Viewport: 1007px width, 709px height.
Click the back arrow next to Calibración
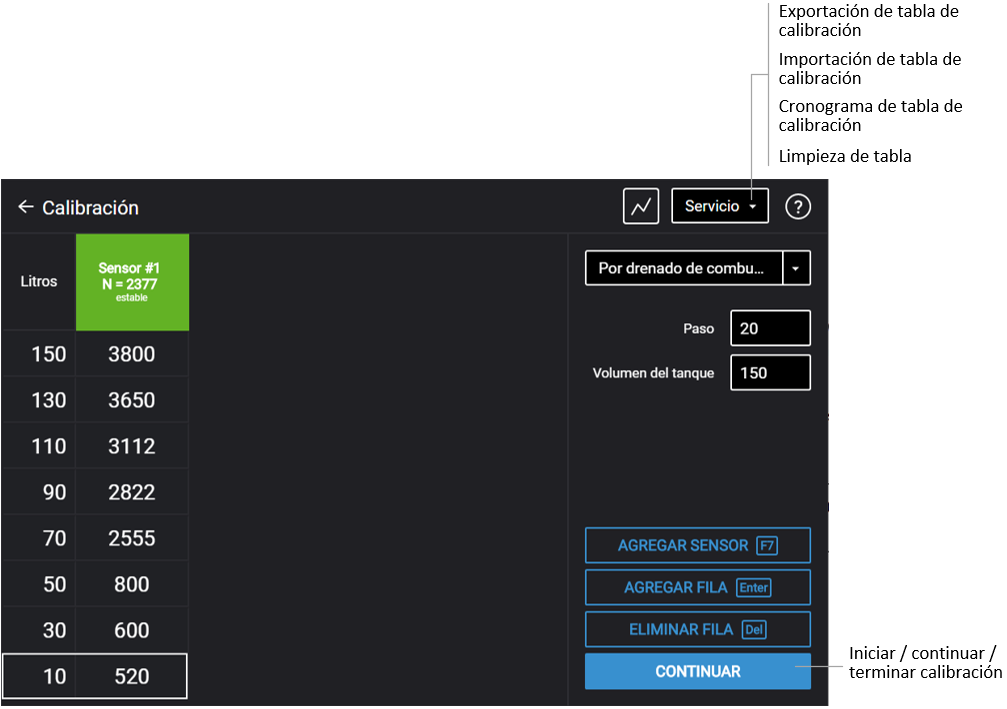tap(26, 207)
